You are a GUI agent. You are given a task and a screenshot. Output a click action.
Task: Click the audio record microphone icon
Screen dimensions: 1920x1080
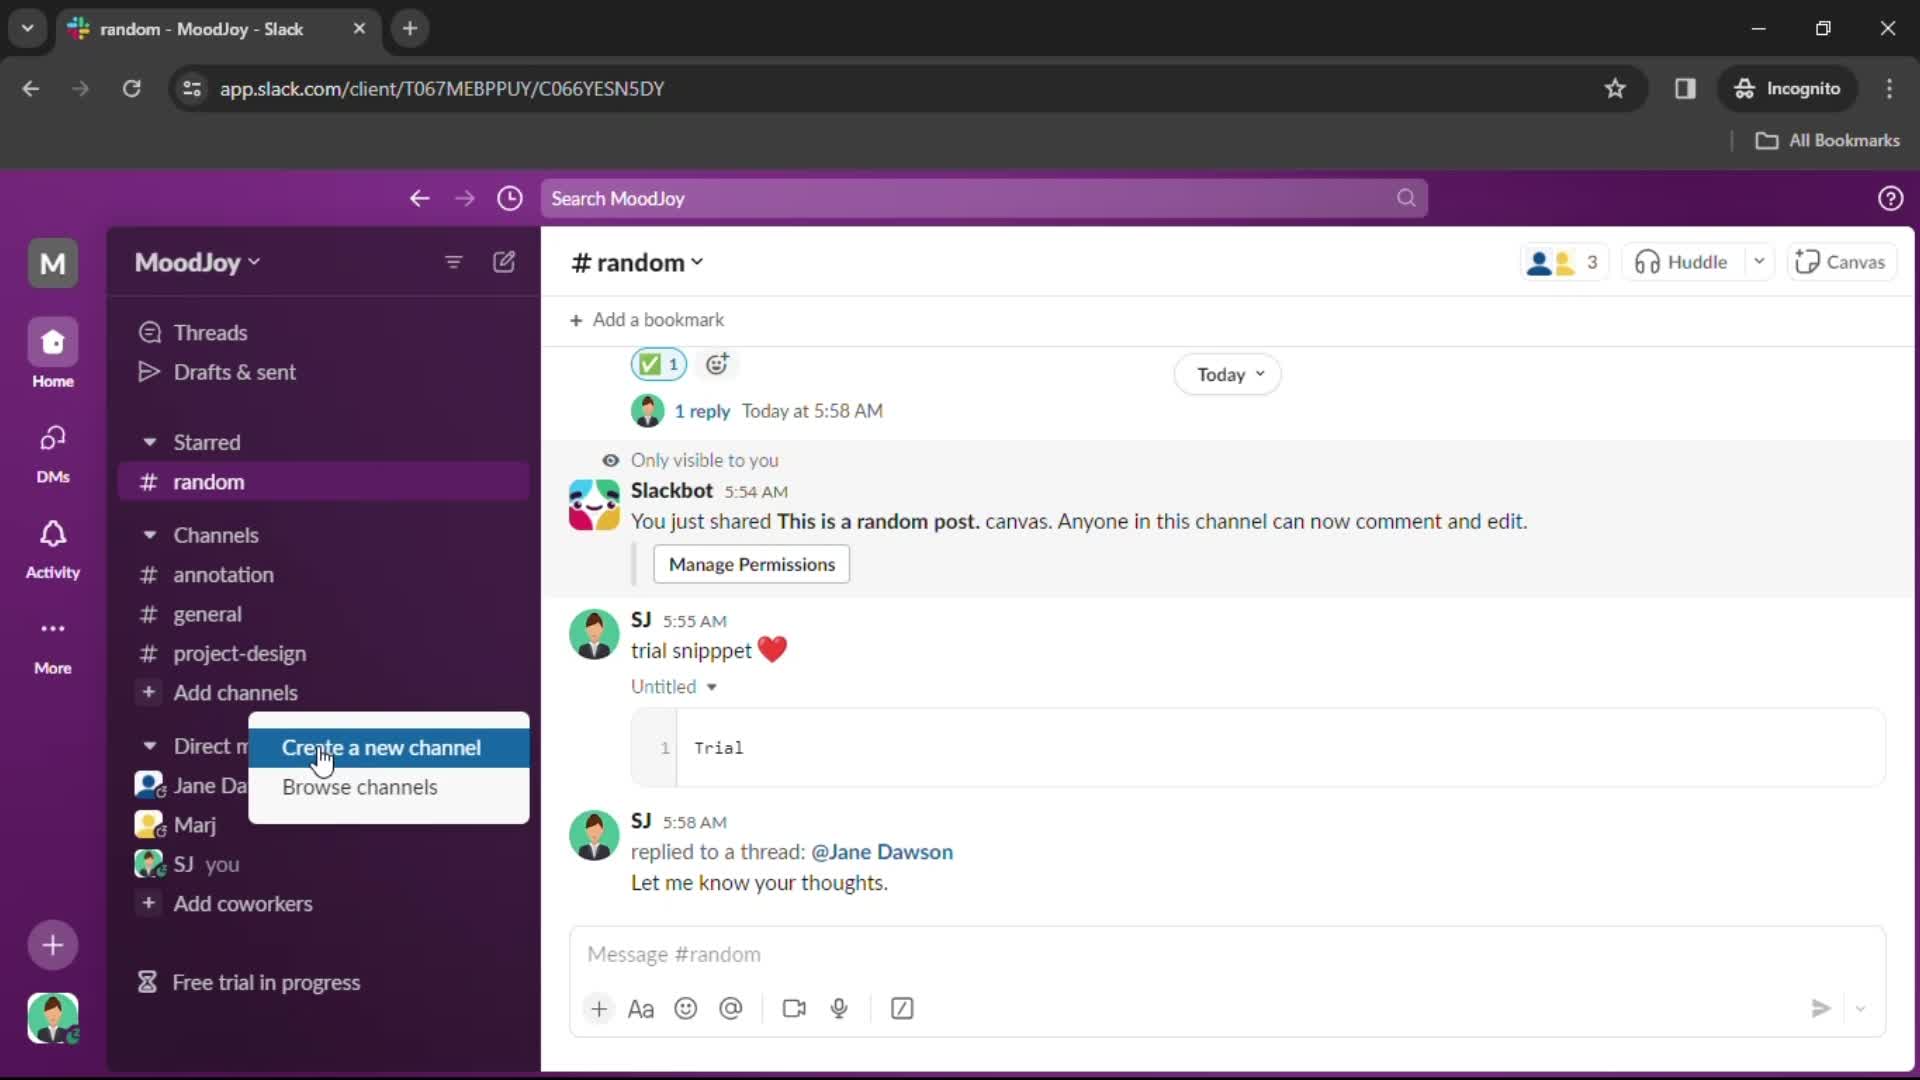[839, 1007]
